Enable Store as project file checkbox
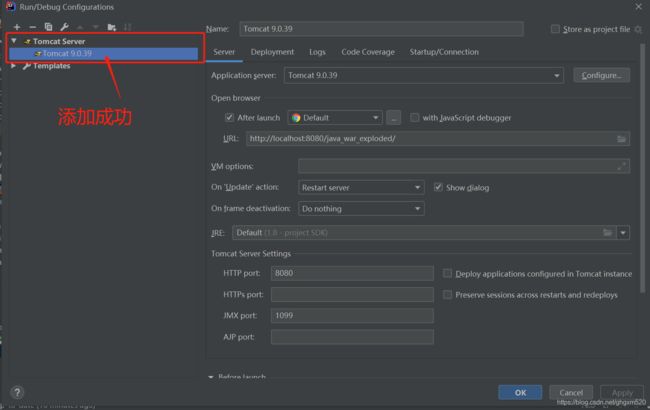 555,29
